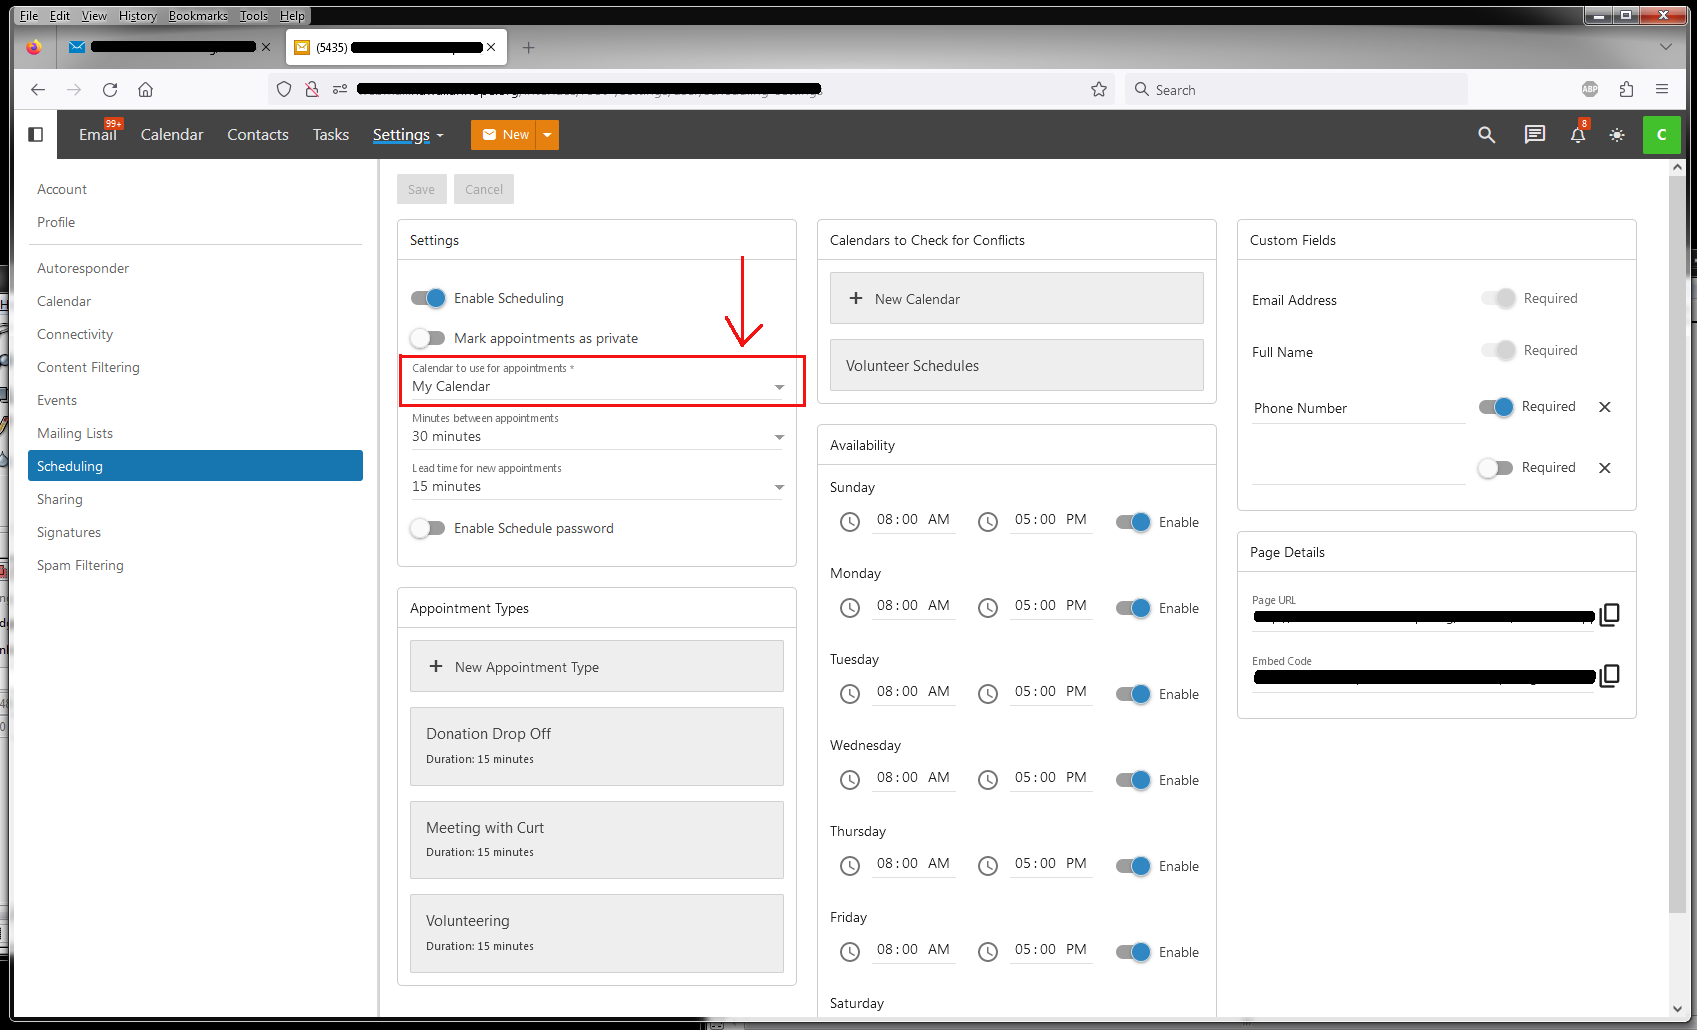Image resolution: width=1697 pixels, height=1030 pixels.
Task: Click the search magnifier in app header
Action: point(1487,135)
